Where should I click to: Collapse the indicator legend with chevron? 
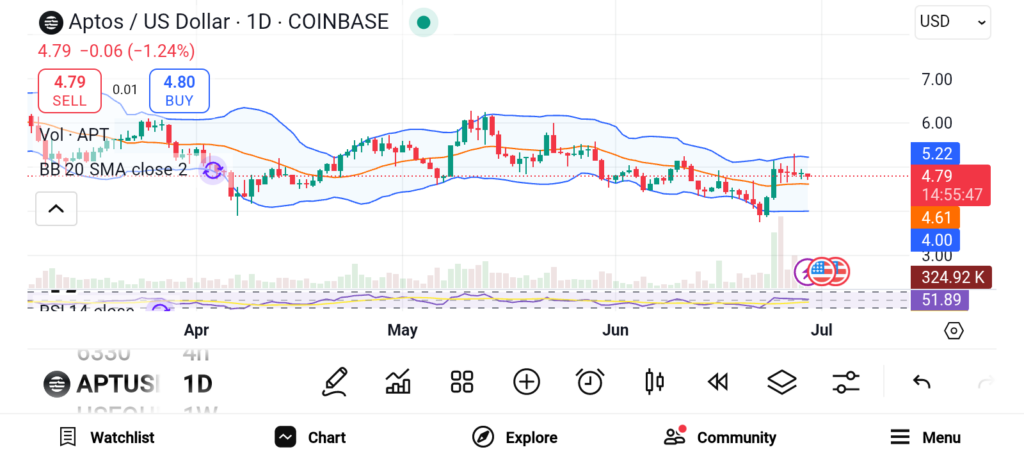56,209
